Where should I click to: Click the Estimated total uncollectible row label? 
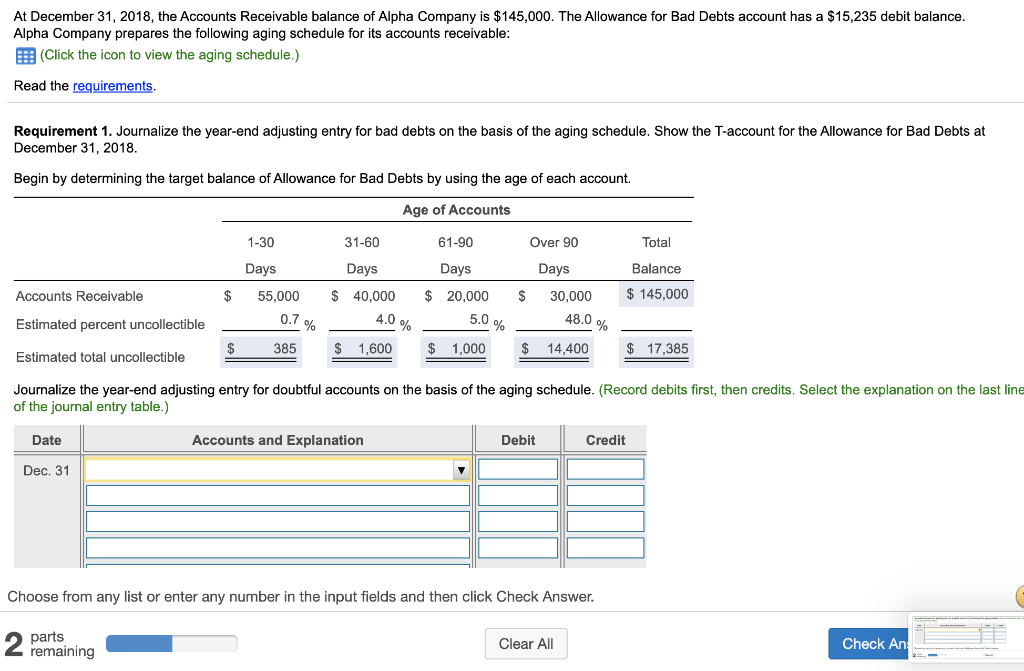click(101, 357)
